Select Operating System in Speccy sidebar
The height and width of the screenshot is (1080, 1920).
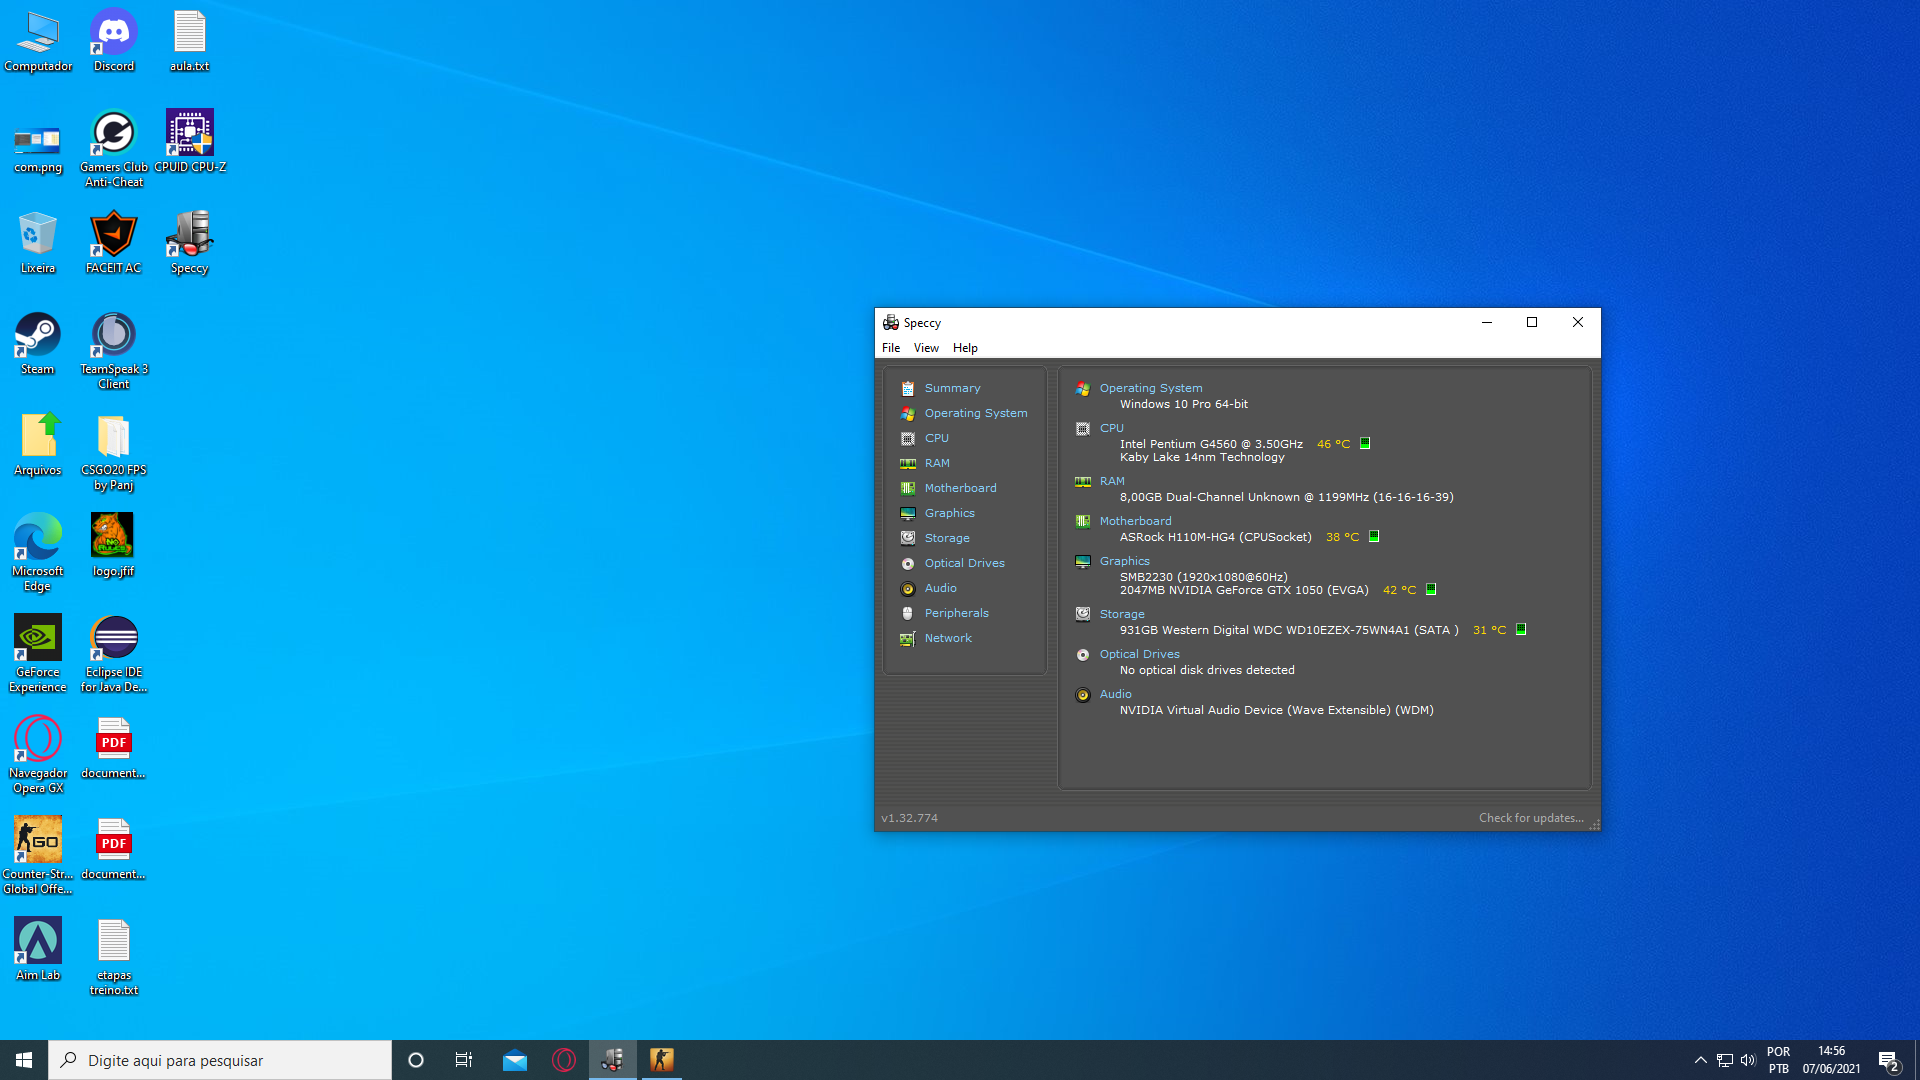tap(975, 413)
